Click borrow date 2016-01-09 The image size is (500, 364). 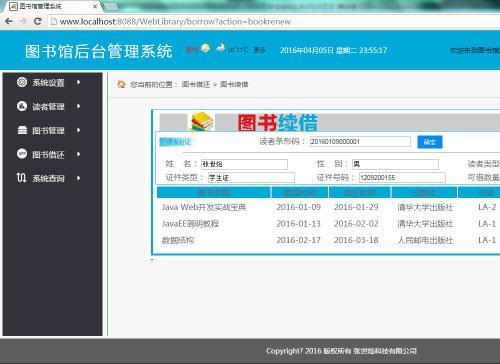coord(299,207)
